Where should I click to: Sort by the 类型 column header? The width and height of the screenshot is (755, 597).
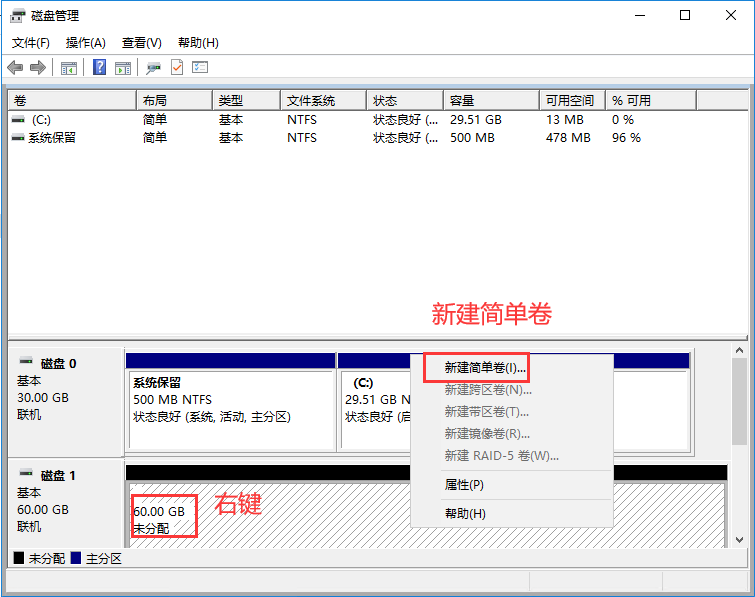(247, 101)
